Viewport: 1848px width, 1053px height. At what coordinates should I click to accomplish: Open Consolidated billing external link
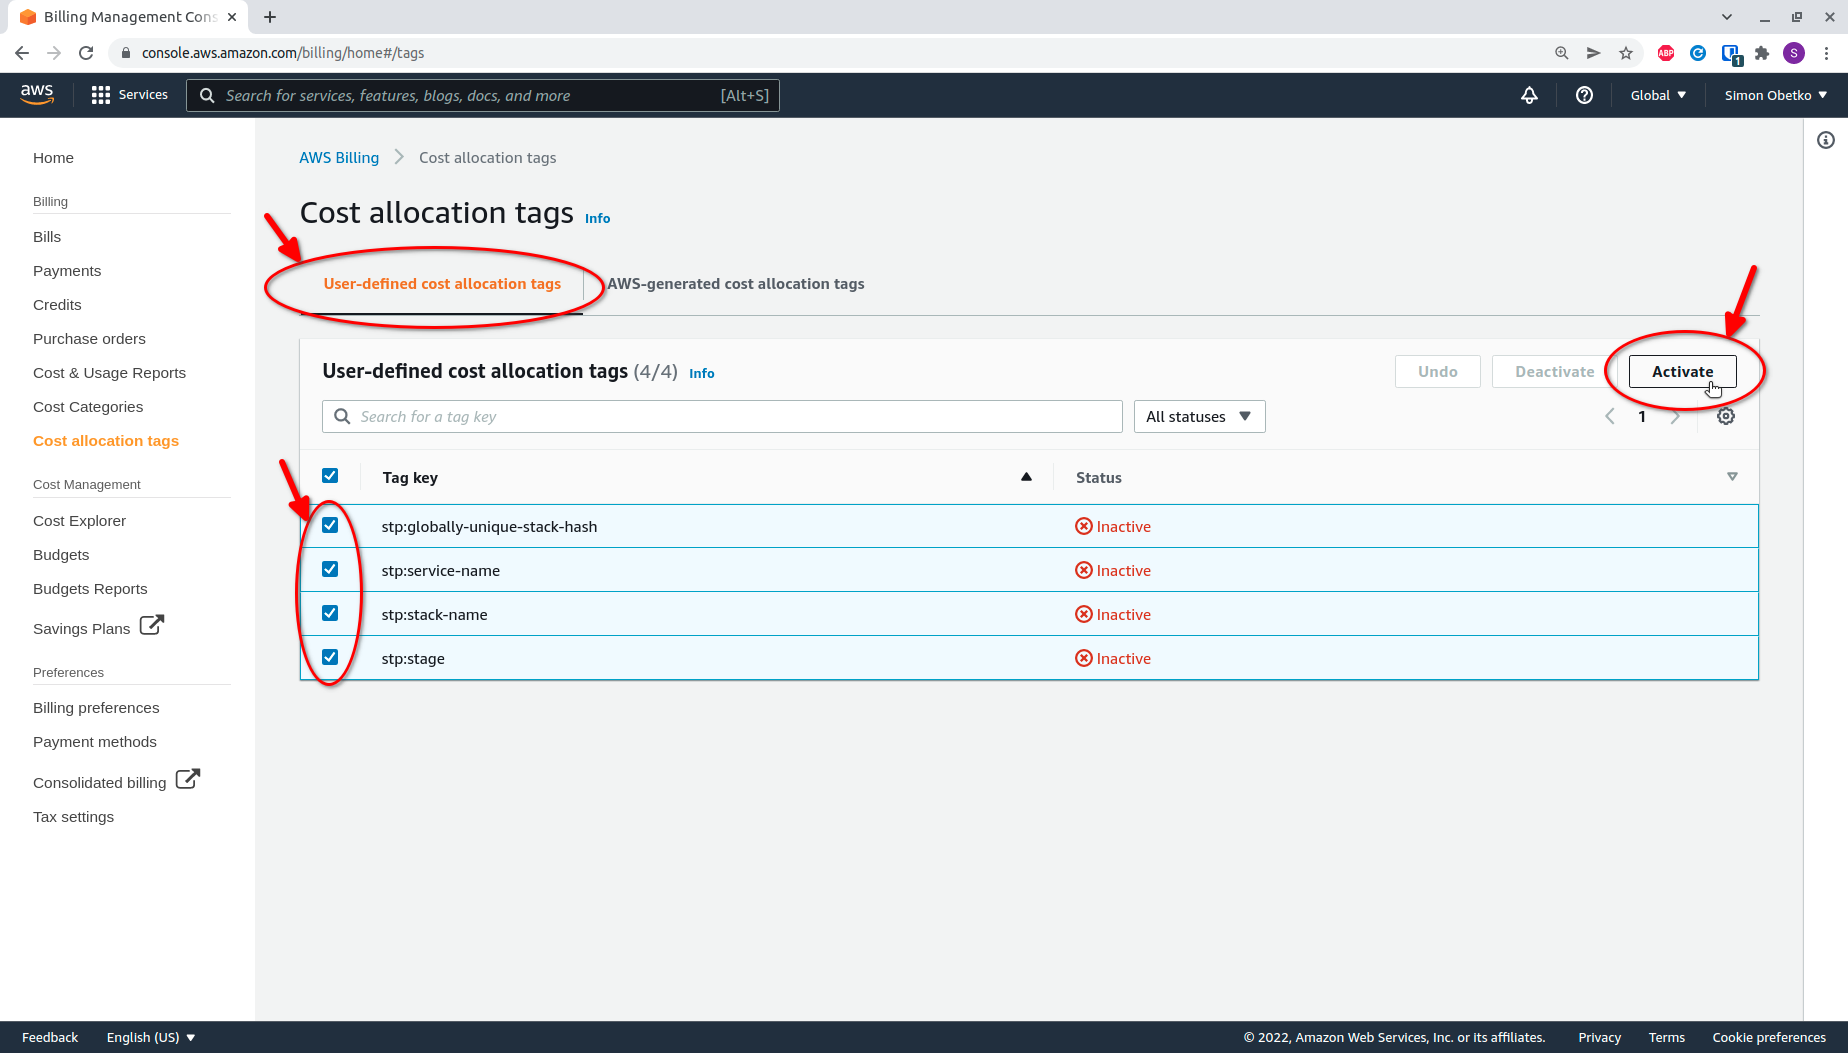coord(116,781)
